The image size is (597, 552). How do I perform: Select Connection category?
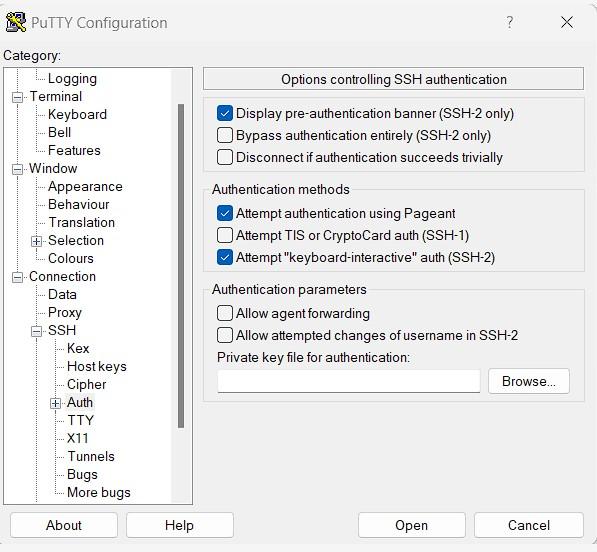click(x=62, y=277)
